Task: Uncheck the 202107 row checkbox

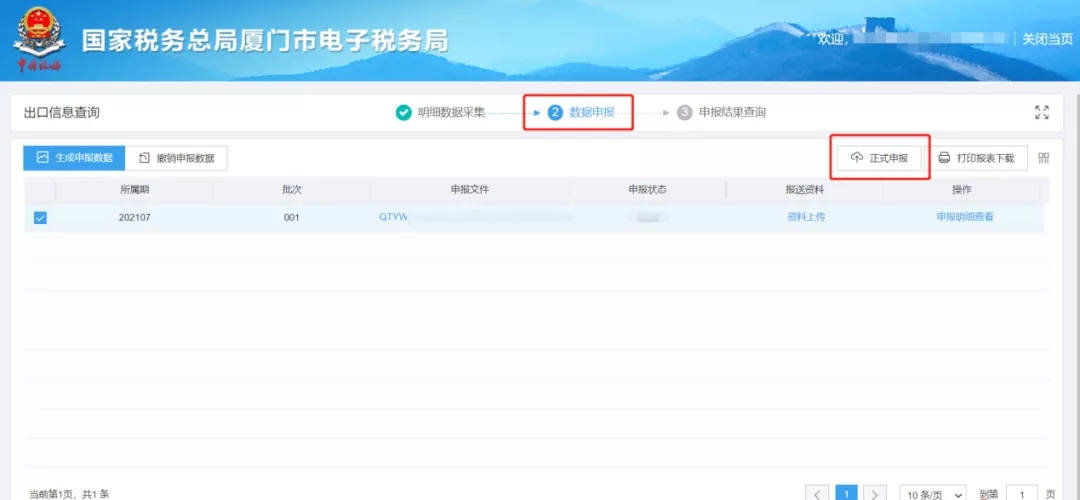Action: [41, 218]
